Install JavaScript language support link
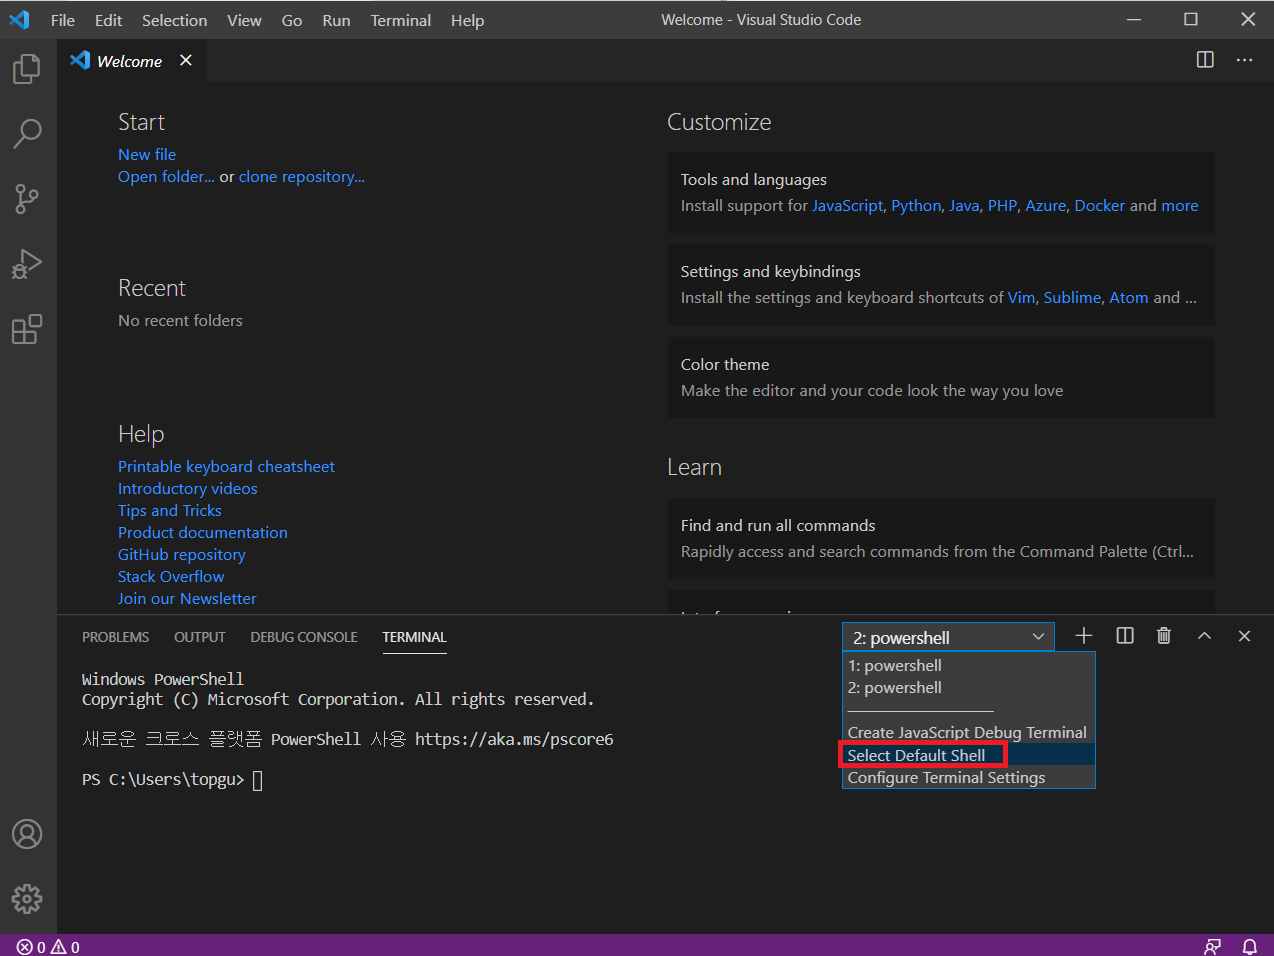 click(x=847, y=206)
